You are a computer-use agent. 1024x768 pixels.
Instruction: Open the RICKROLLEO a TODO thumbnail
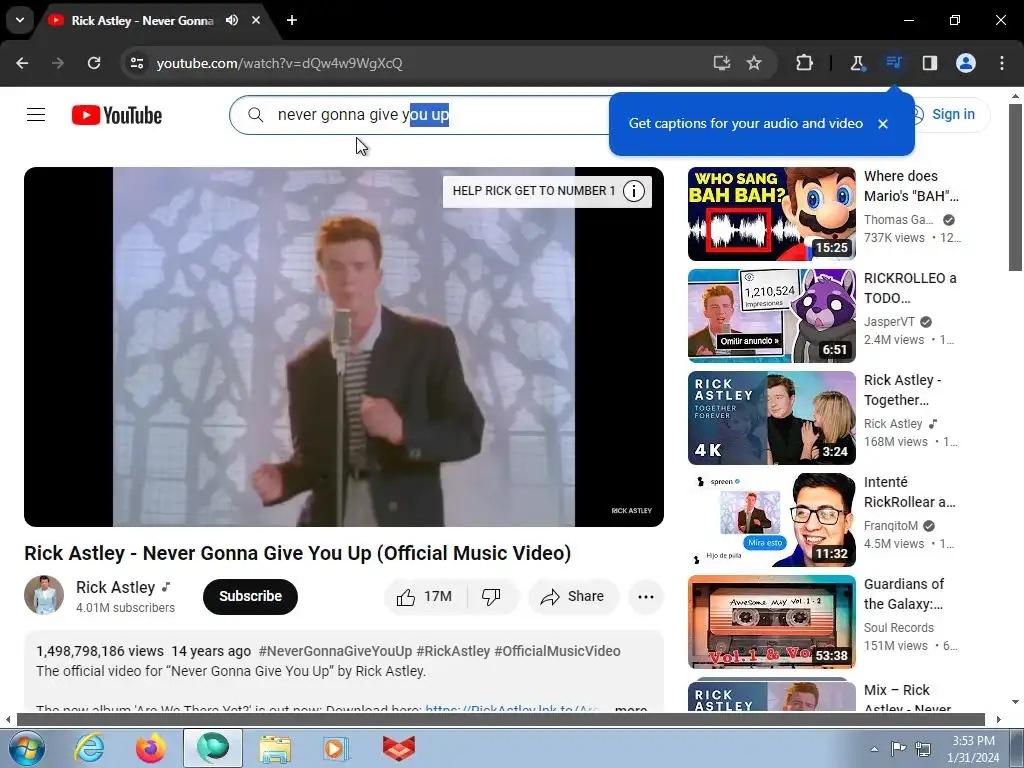[x=771, y=315]
